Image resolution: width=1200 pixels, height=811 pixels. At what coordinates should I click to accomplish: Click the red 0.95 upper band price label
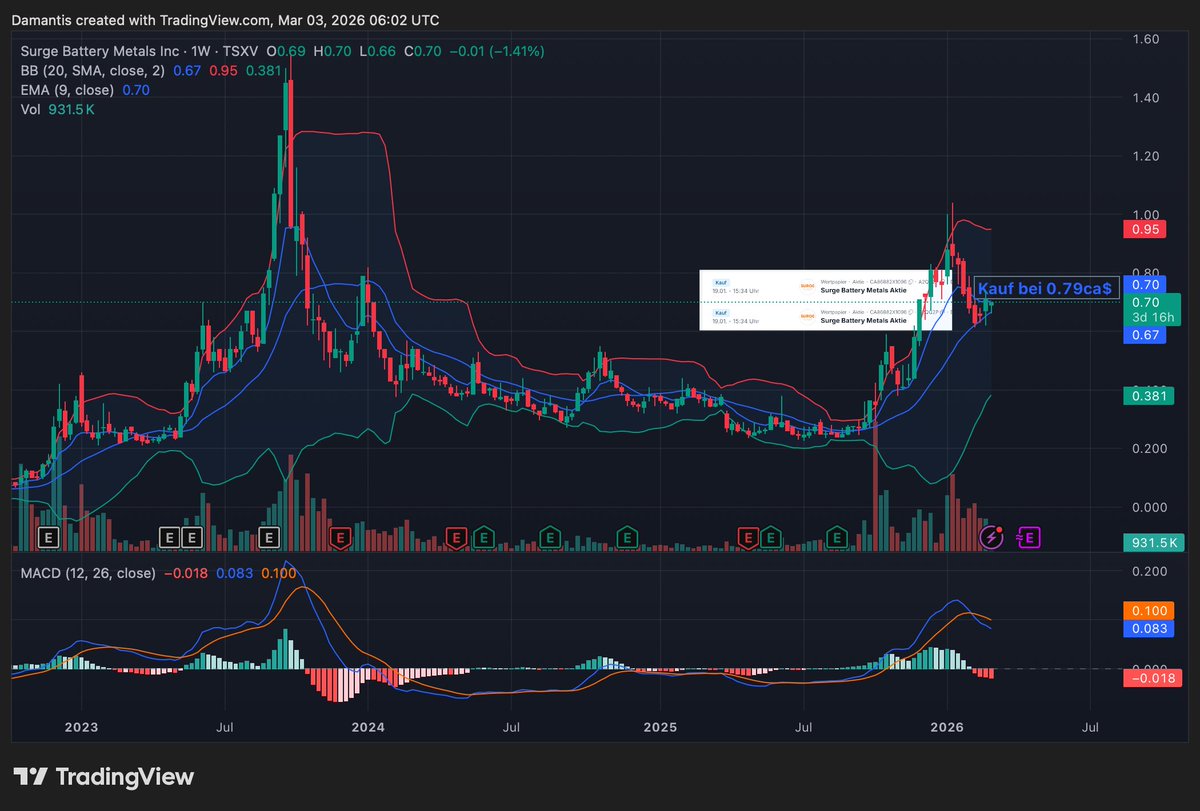[1145, 230]
